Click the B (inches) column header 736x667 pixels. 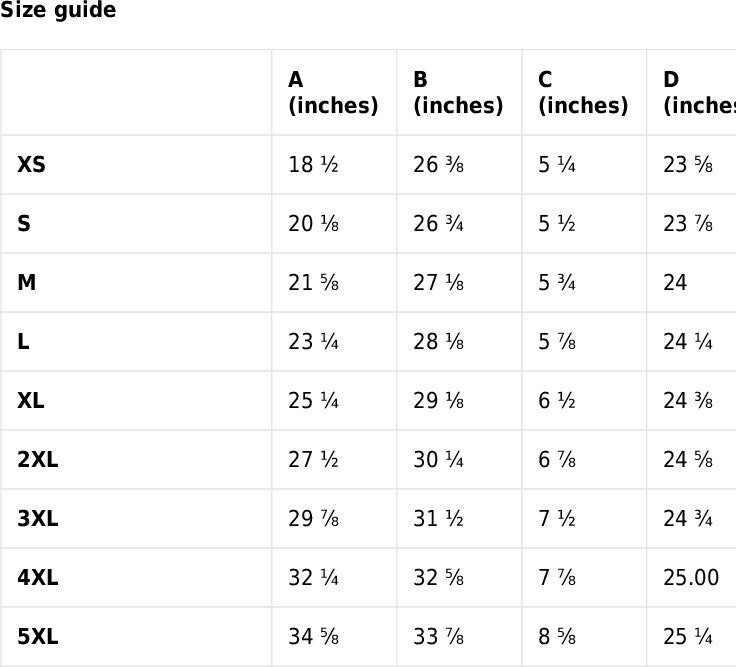[x=458, y=93]
